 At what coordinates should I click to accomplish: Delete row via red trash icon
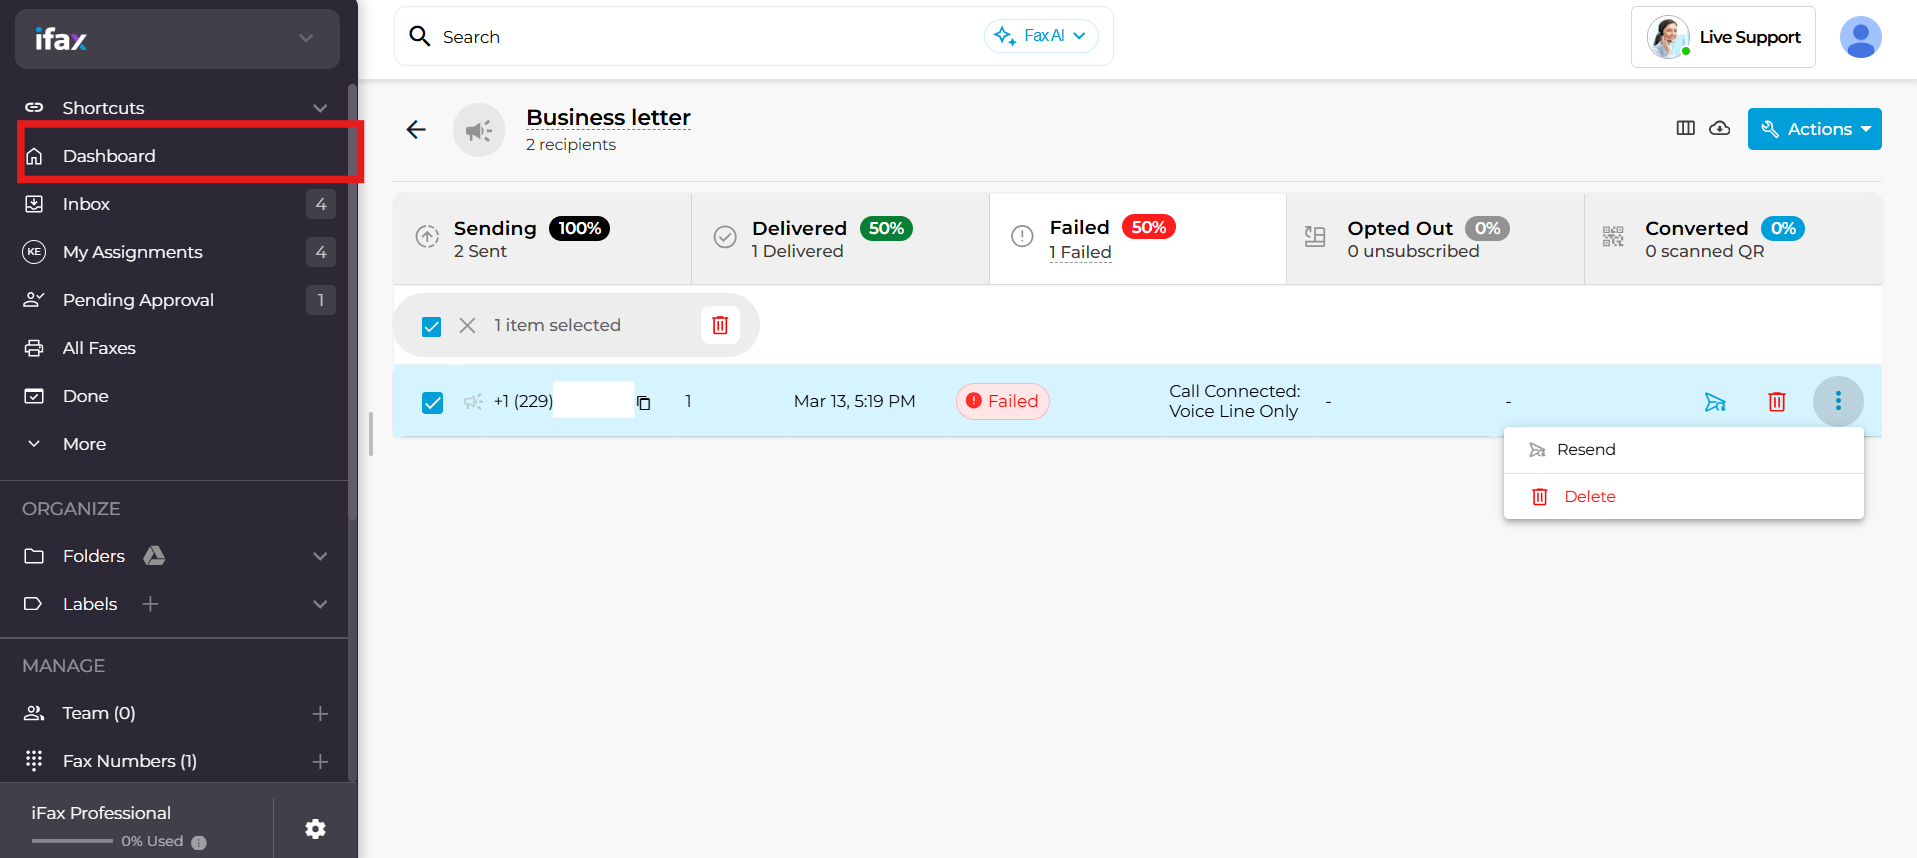[x=1777, y=402]
